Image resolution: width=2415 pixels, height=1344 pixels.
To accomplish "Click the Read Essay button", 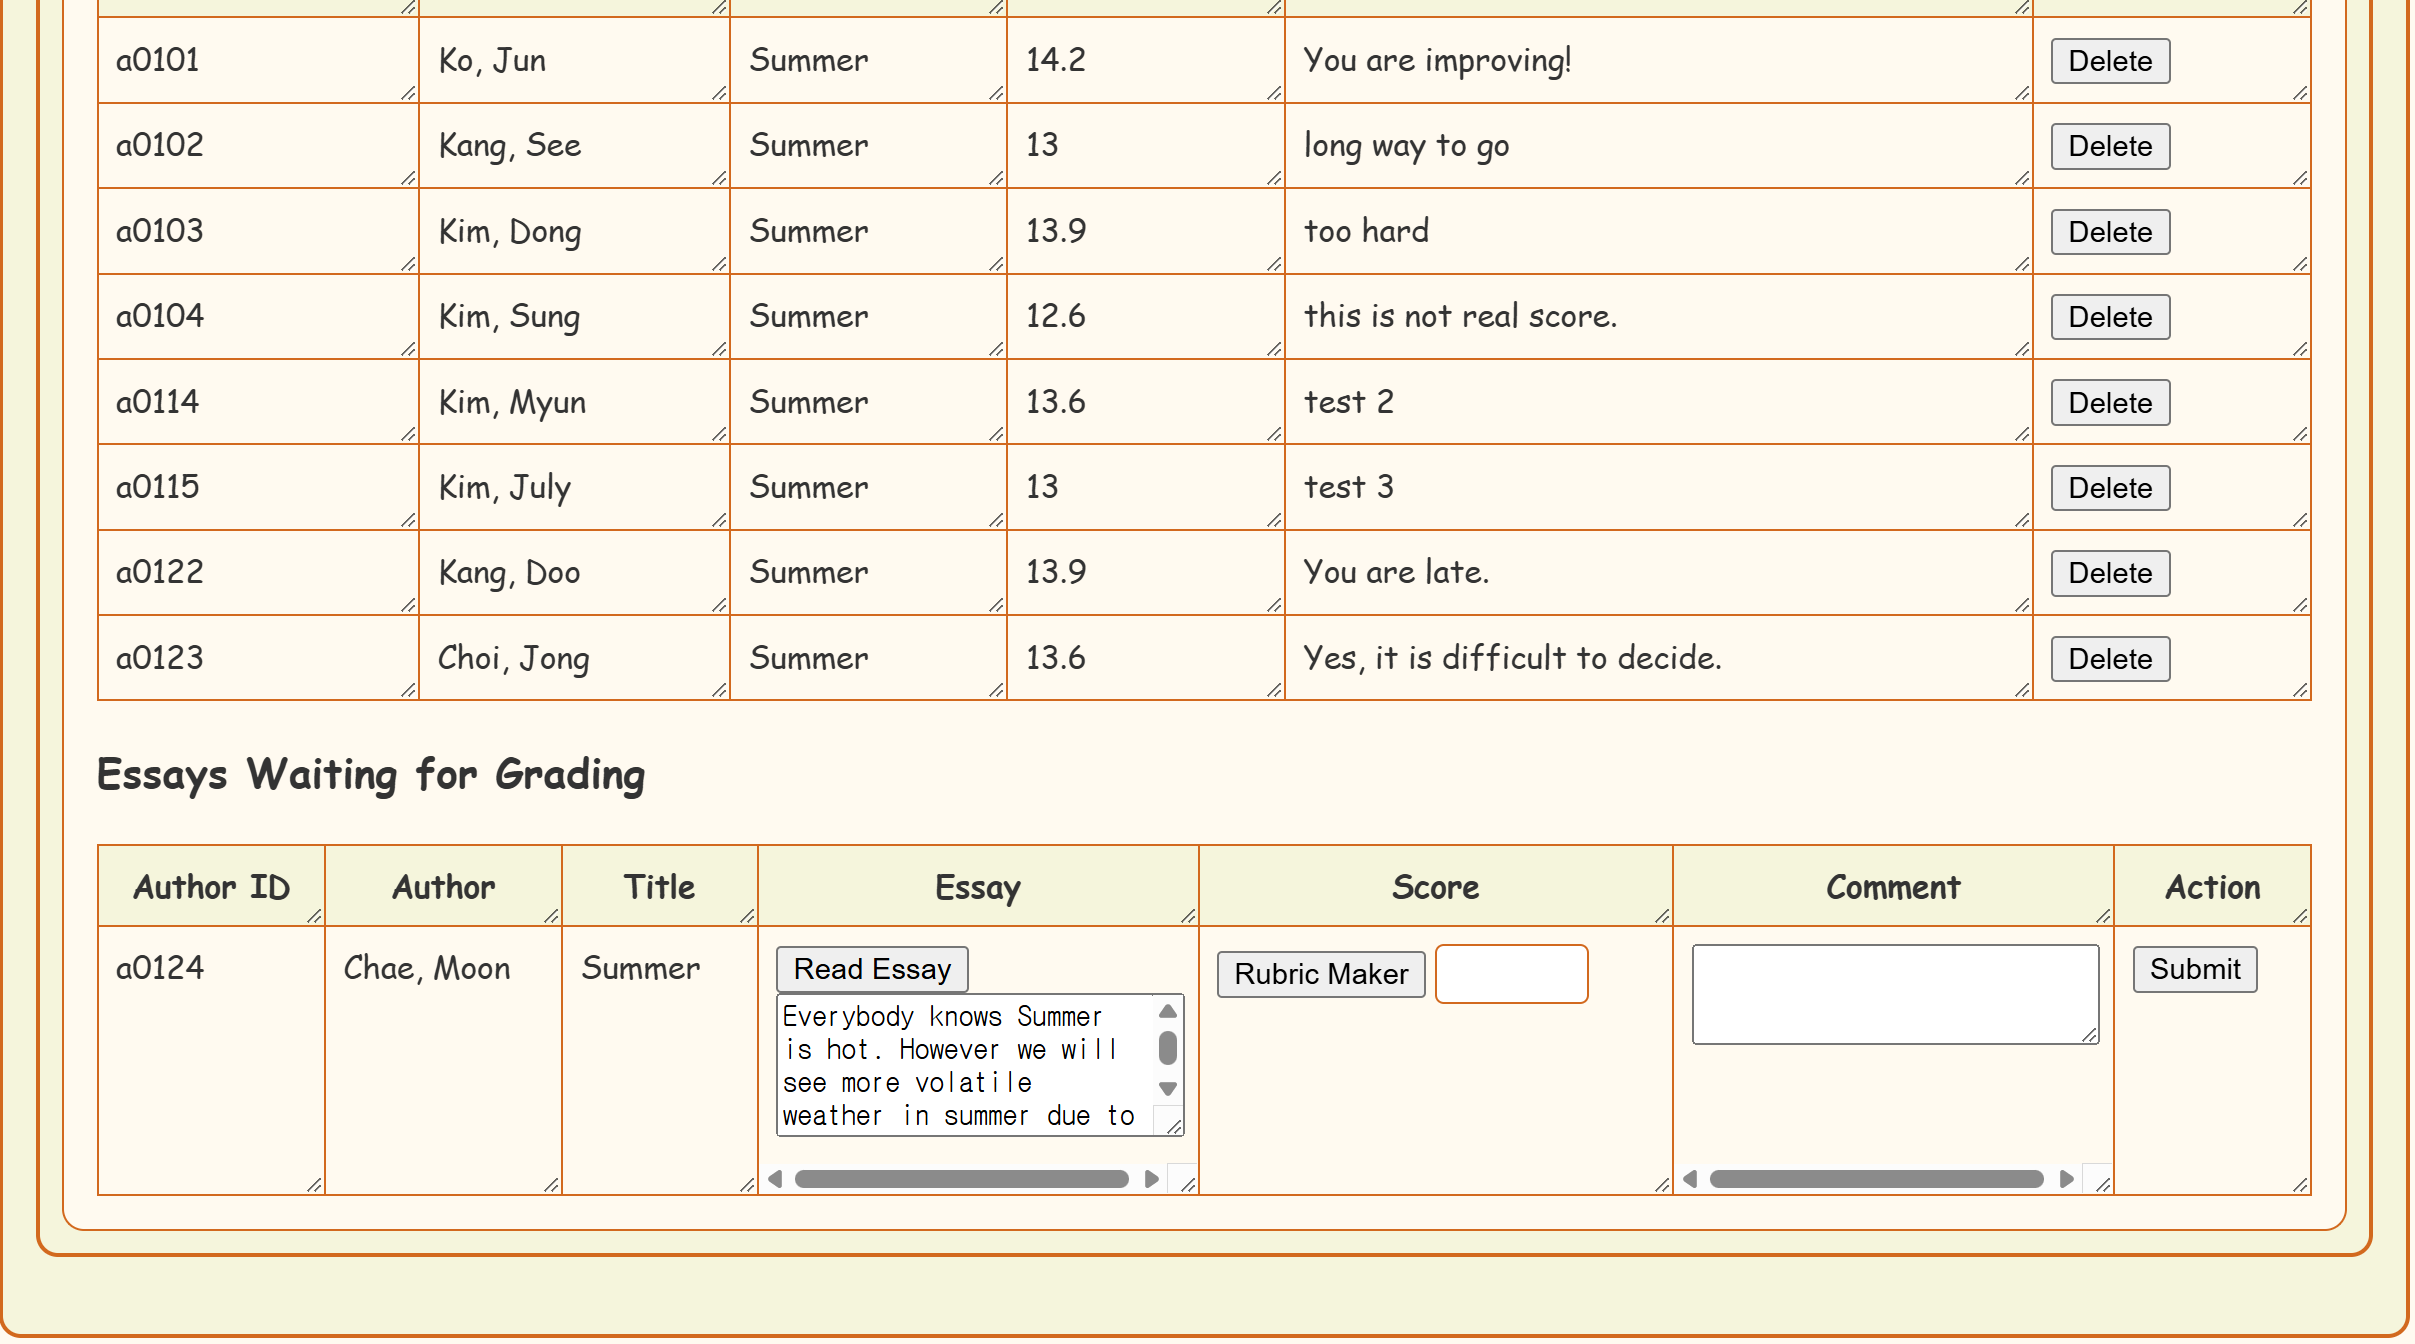I will (x=871, y=969).
